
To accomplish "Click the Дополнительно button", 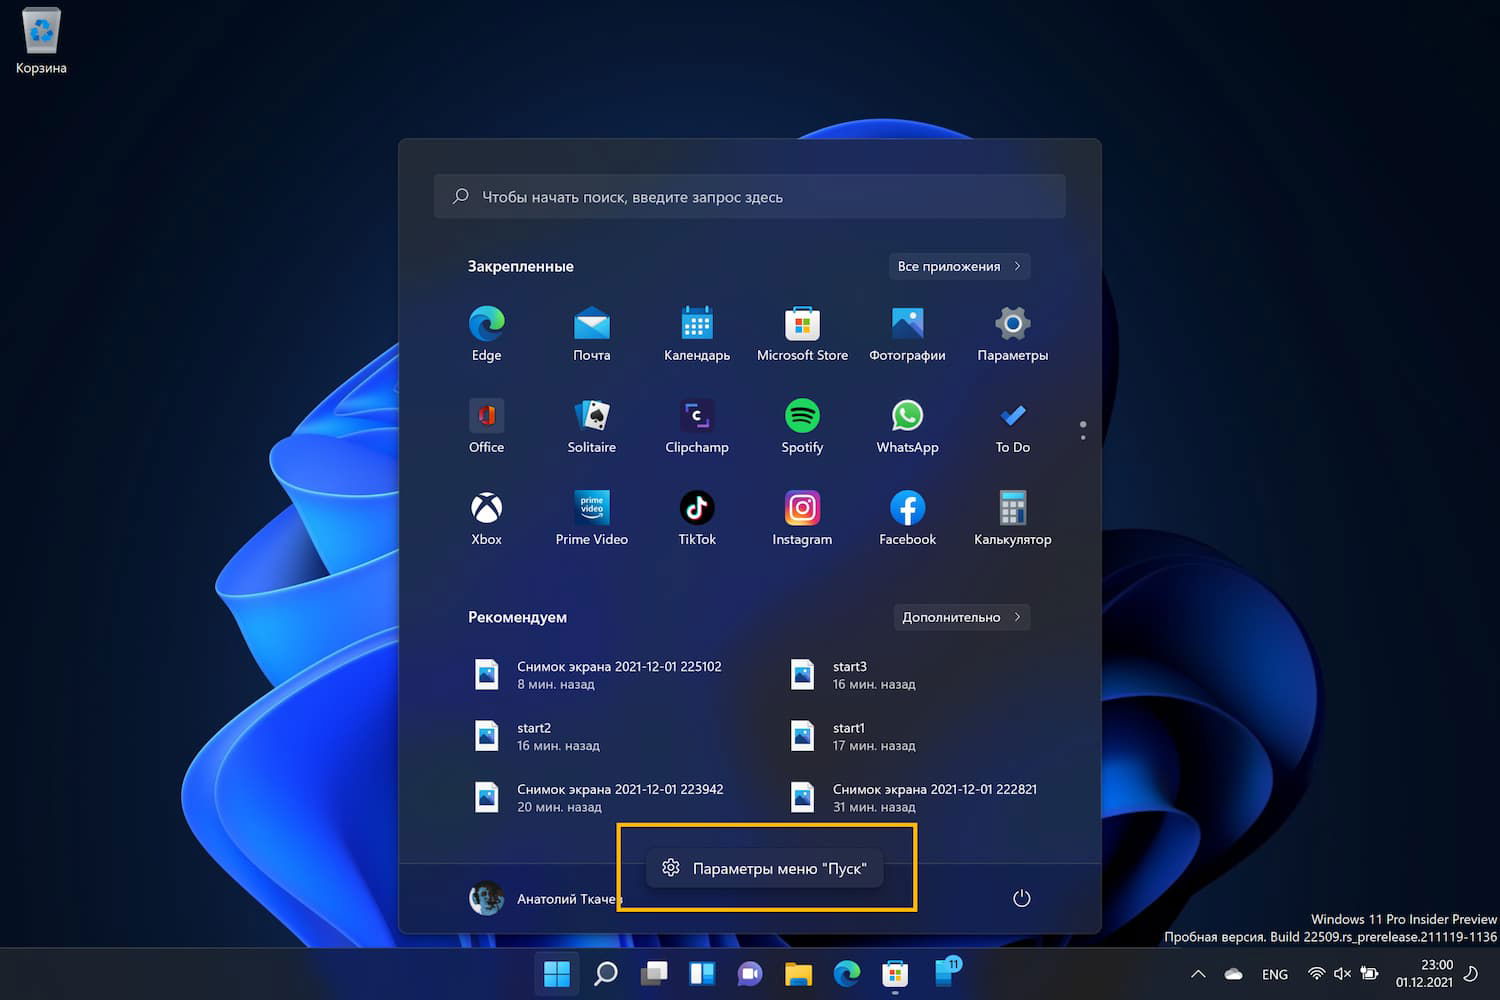I will coord(962,617).
